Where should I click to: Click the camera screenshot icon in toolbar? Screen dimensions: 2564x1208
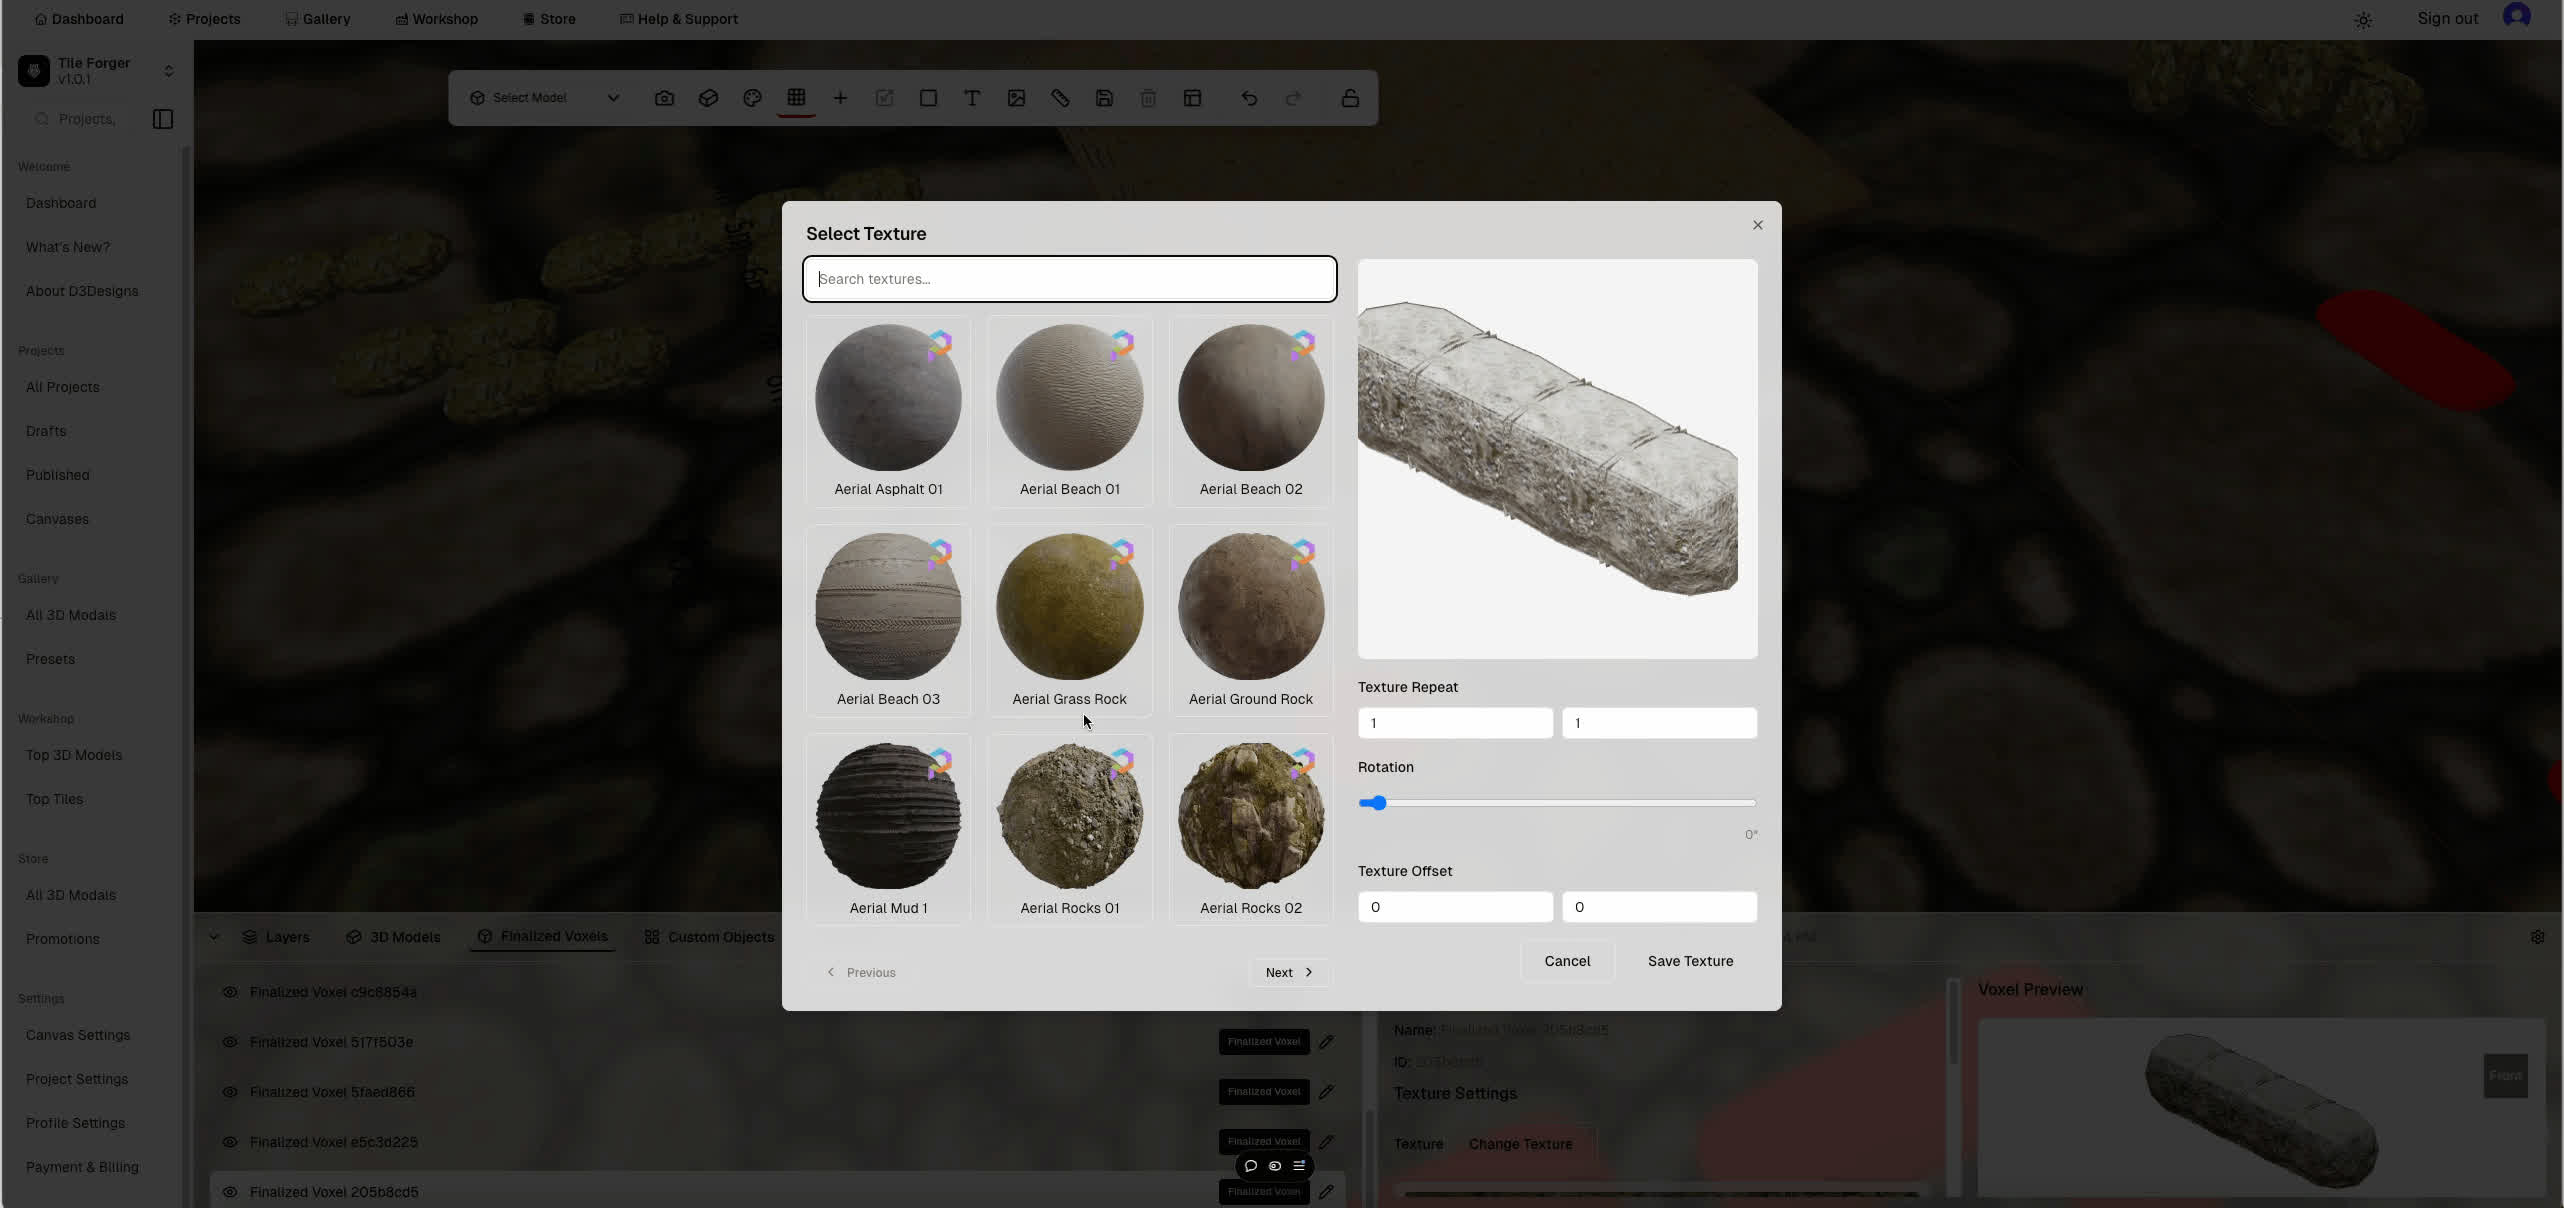pos(664,98)
